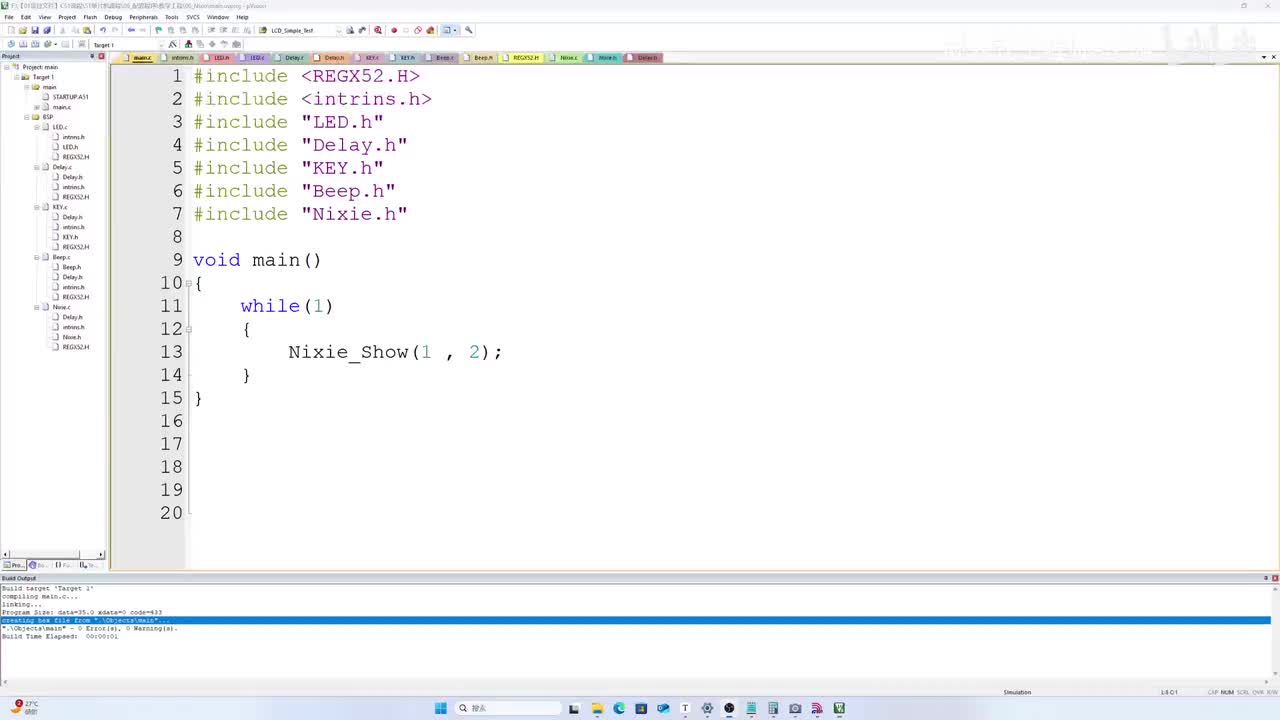Click the Navigate Backwards arrow icon
Image resolution: width=1280 pixels, height=720 pixels.
click(x=131, y=30)
